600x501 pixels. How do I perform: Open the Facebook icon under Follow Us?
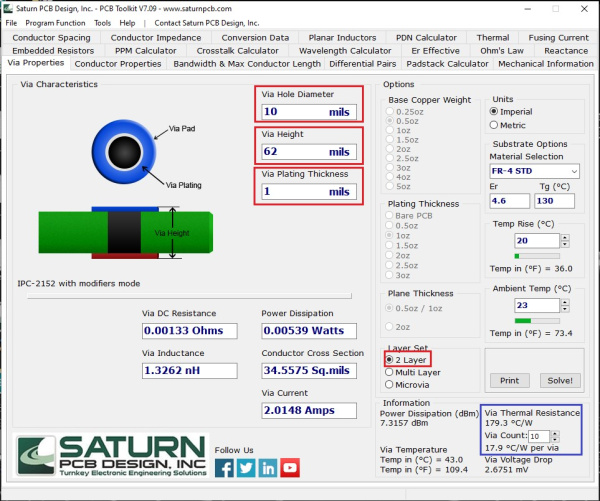pos(224,468)
